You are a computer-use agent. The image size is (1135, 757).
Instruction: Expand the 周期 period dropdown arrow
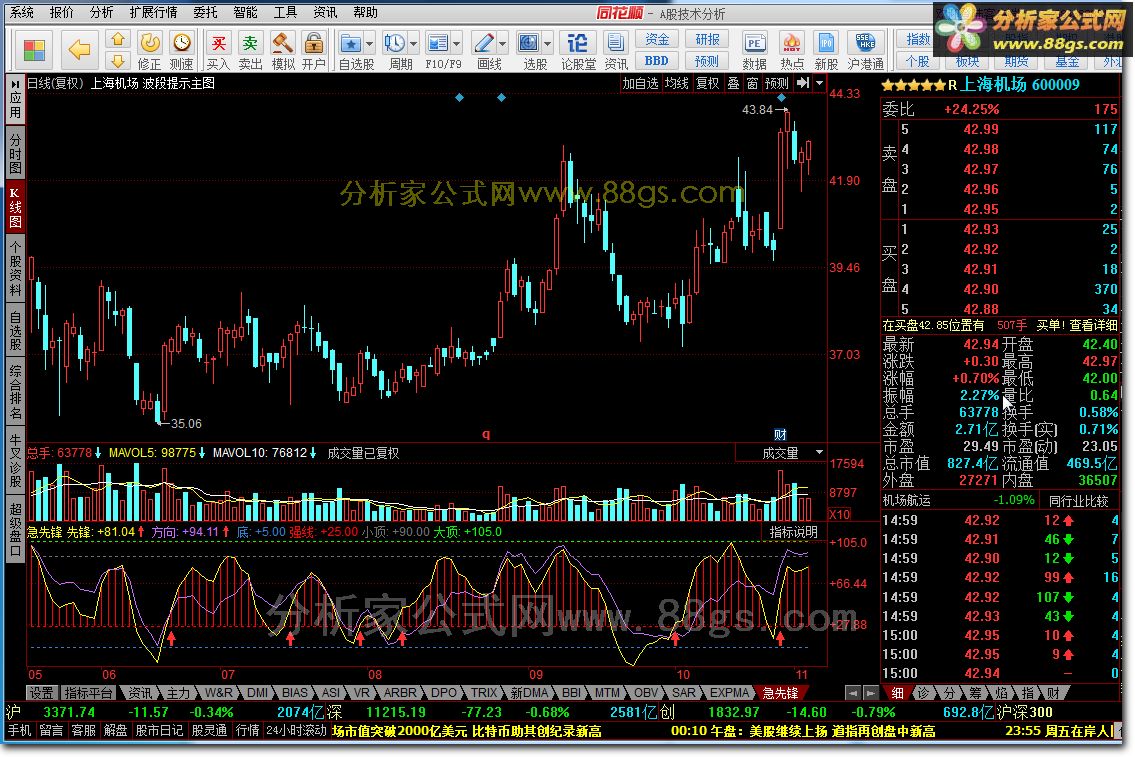(x=413, y=44)
